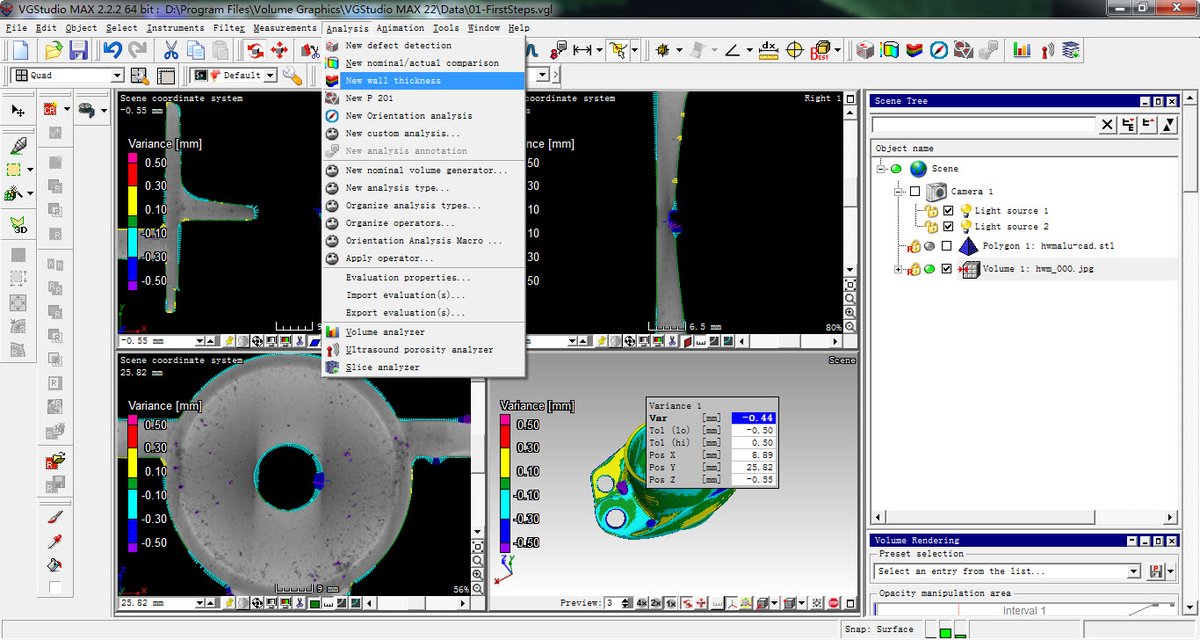
Task: Uncheck the Volume 1 hwm_000.jpg checkbox
Action: click(x=946, y=269)
